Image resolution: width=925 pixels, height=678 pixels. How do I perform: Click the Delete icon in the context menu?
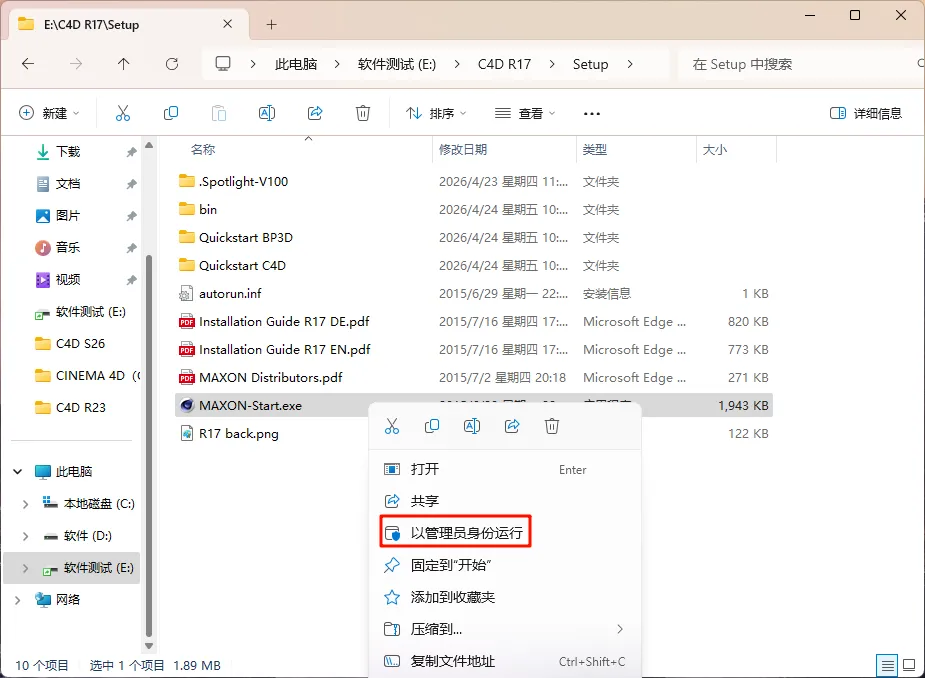tap(552, 426)
